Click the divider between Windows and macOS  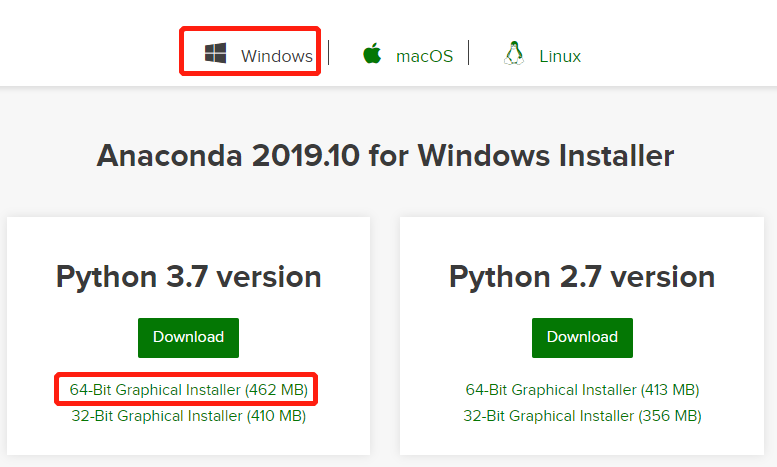coord(329,53)
